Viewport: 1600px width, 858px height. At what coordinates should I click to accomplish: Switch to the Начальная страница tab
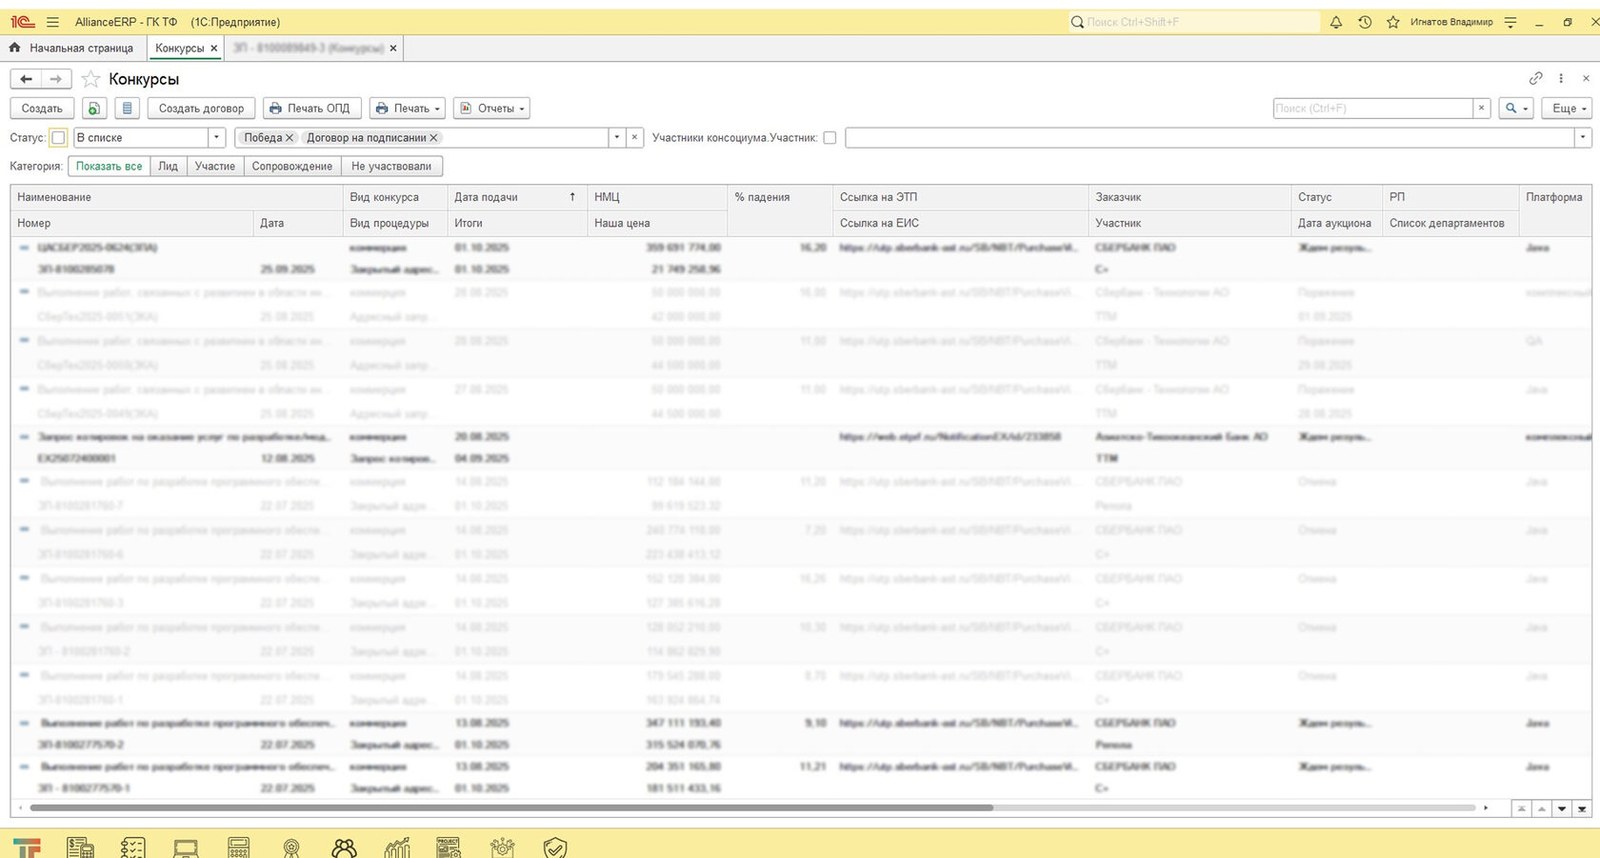[x=71, y=48]
